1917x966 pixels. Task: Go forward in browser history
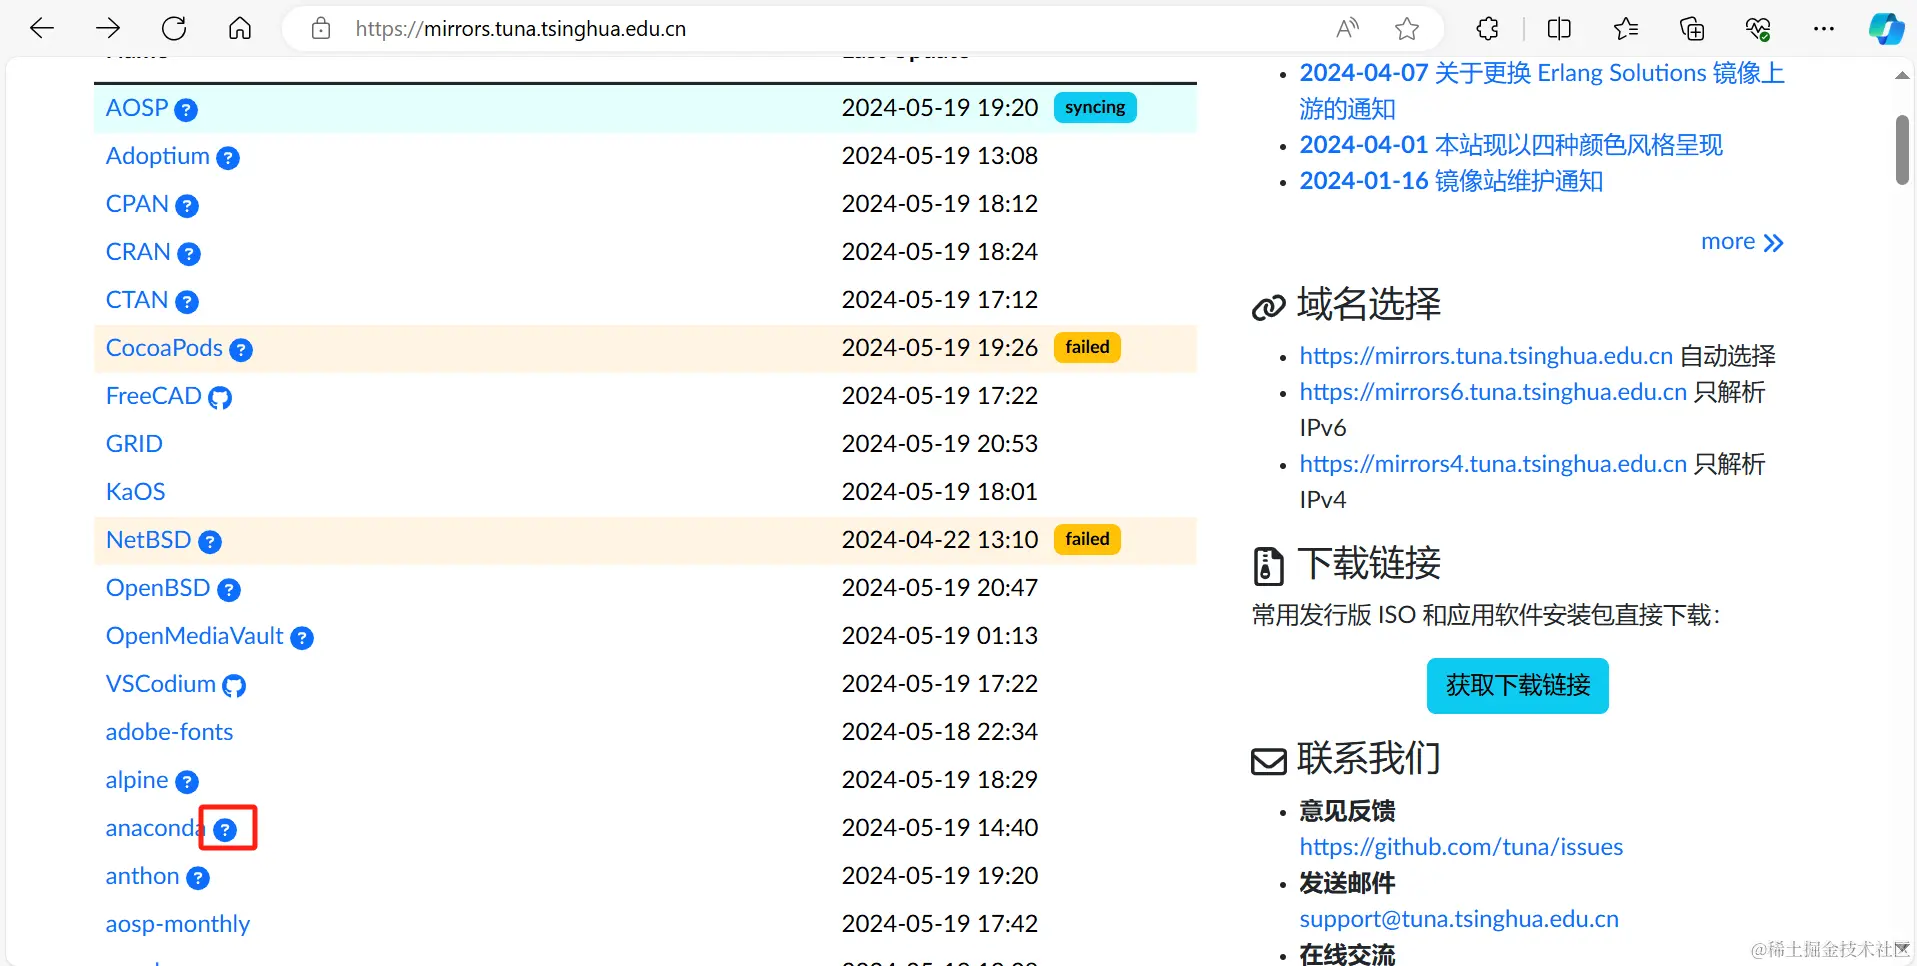(x=108, y=28)
